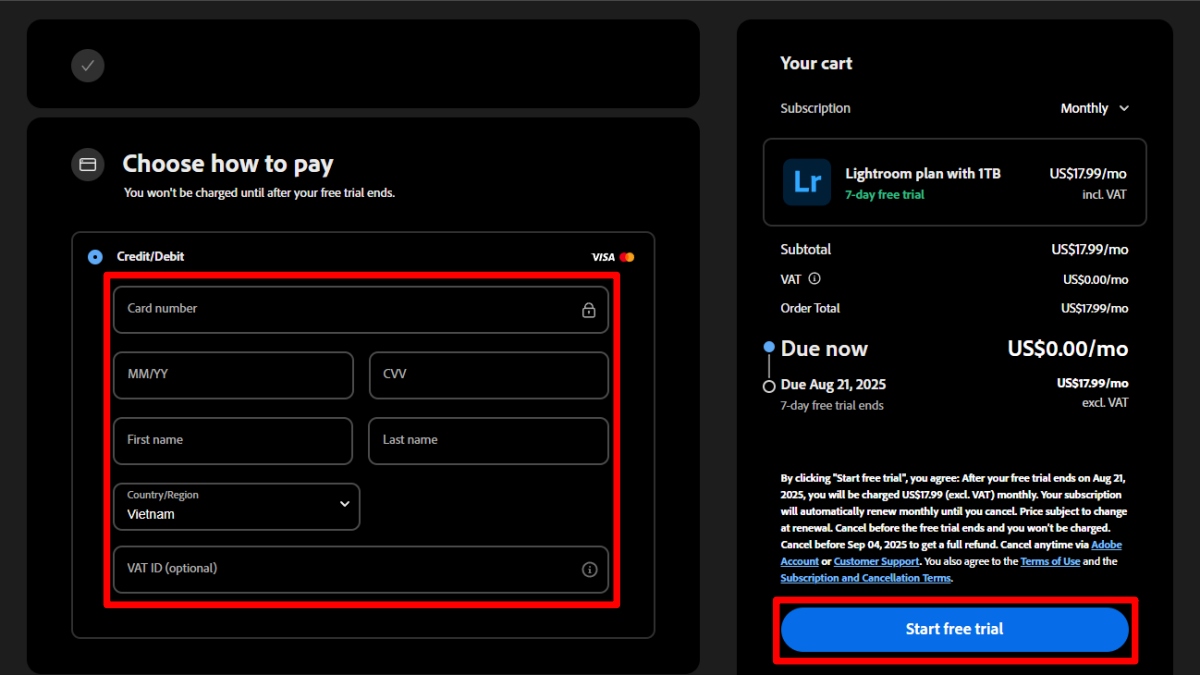Image resolution: width=1200 pixels, height=675 pixels.
Task: Open Subscription and Cancellation Terms link
Action: [866, 578]
